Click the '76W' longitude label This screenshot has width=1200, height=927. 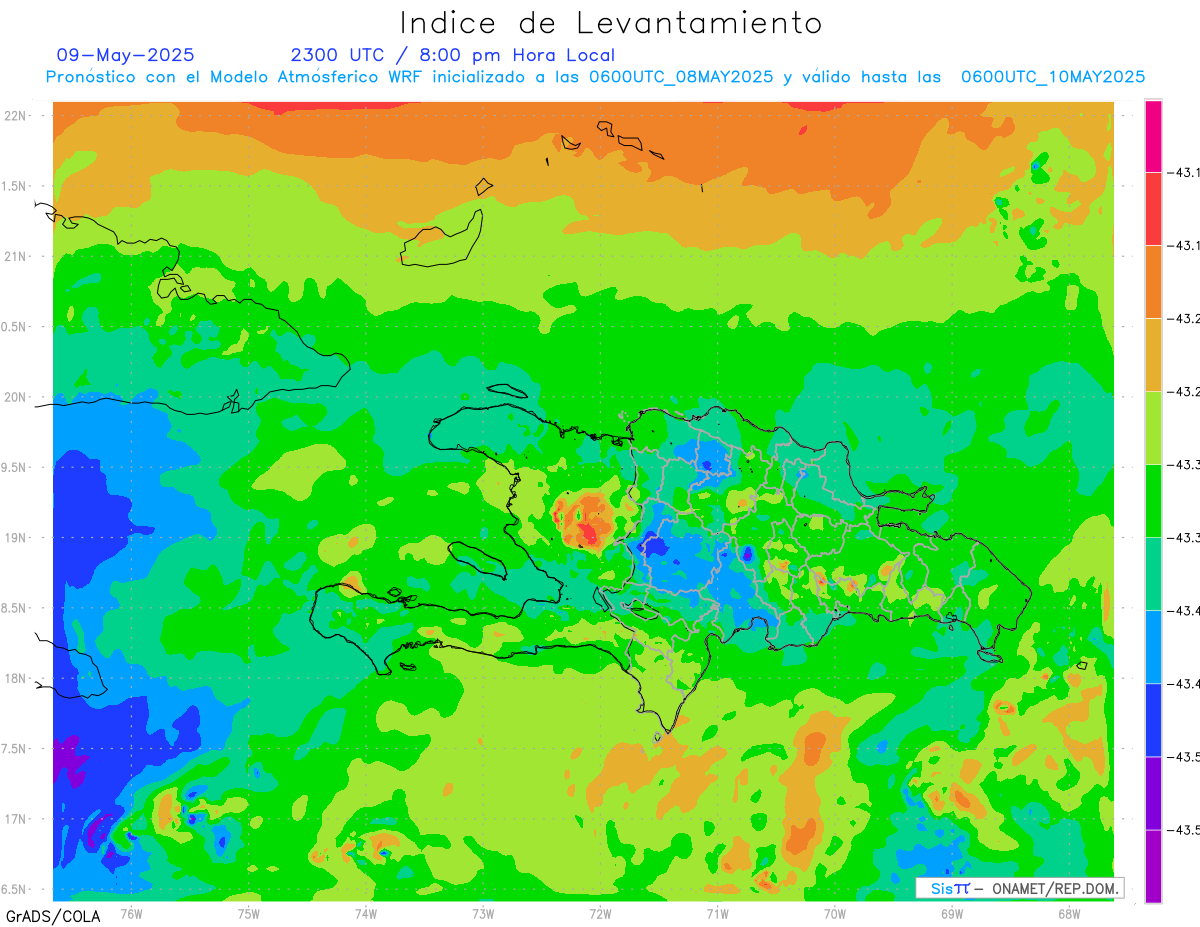131,914
